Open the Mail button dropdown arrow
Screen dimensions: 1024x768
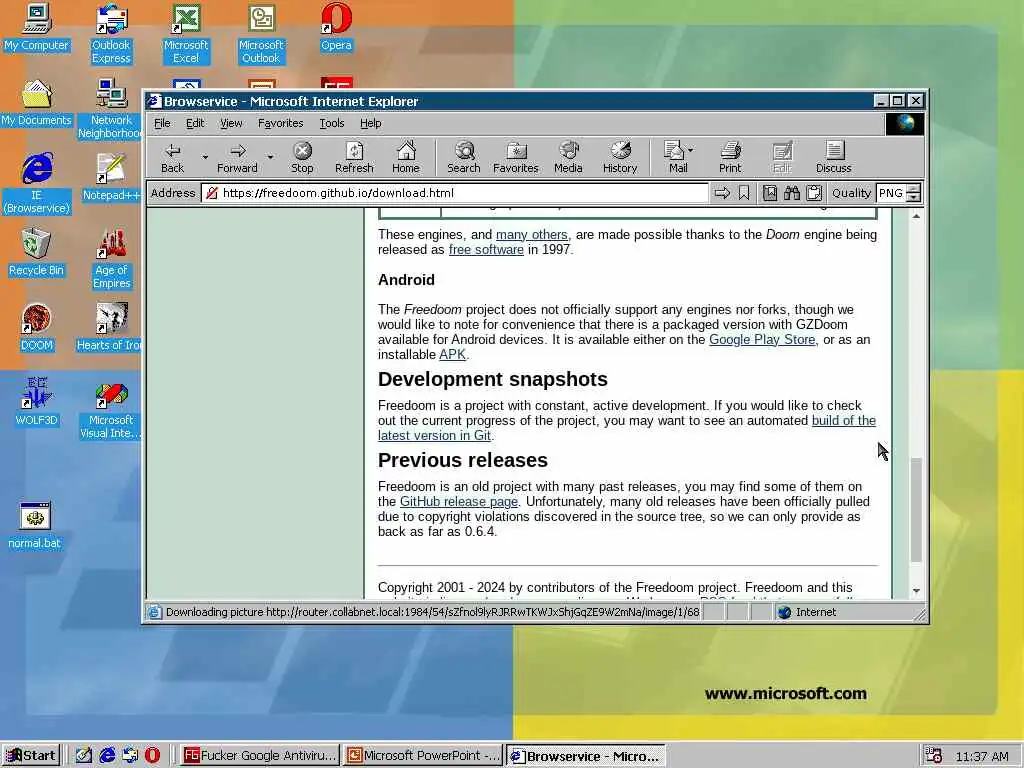(691, 150)
